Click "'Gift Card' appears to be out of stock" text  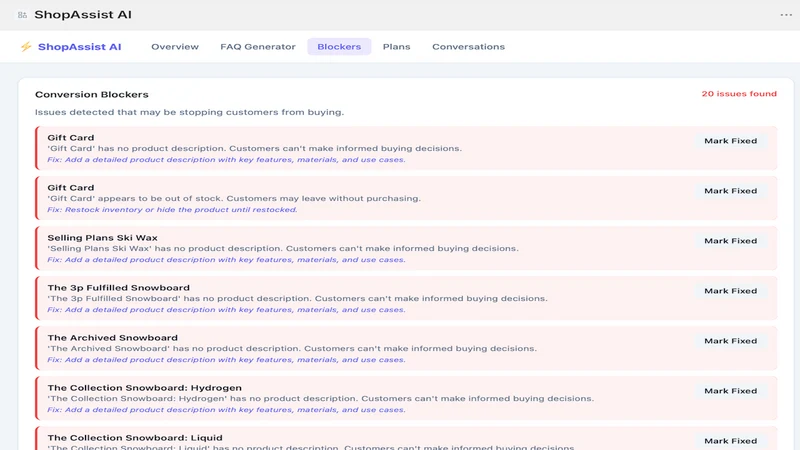234,198
